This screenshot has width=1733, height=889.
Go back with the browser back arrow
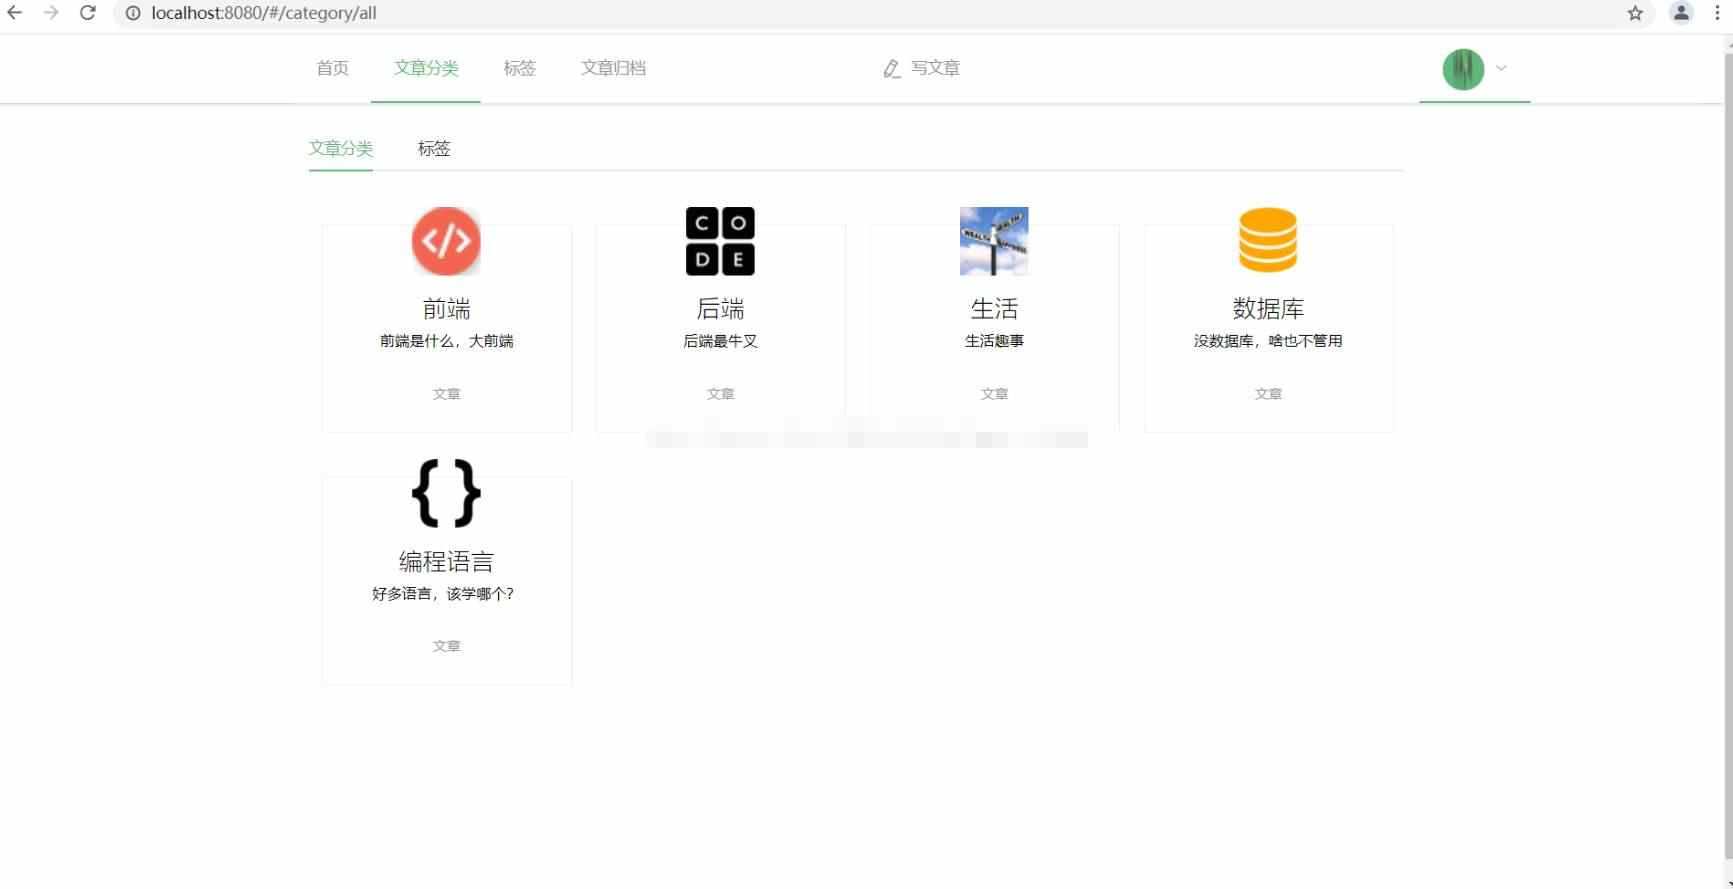15,13
